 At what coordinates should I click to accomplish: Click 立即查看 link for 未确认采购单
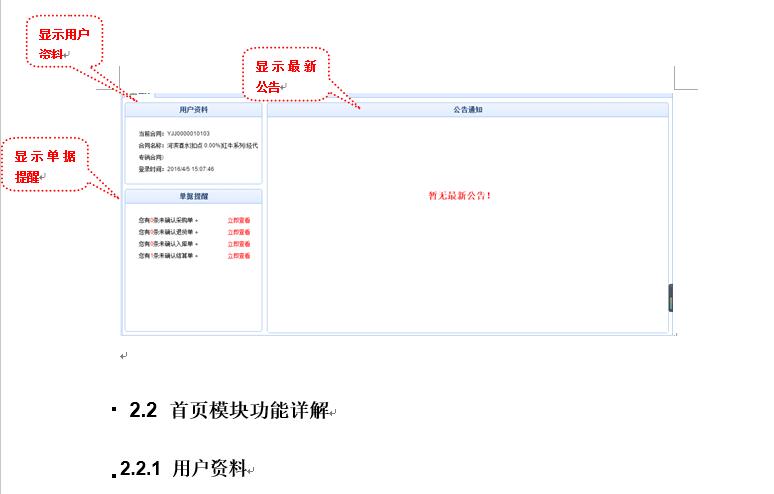(238, 219)
